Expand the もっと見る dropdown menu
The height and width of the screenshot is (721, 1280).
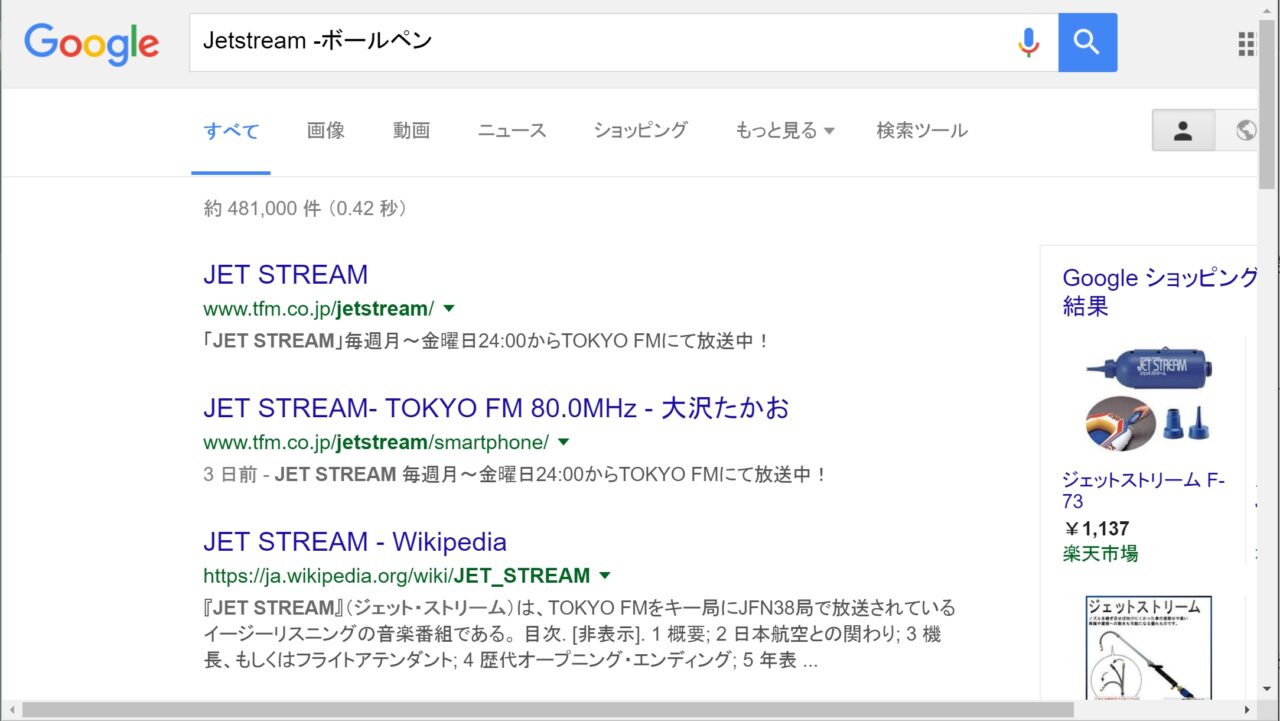click(784, 131)
